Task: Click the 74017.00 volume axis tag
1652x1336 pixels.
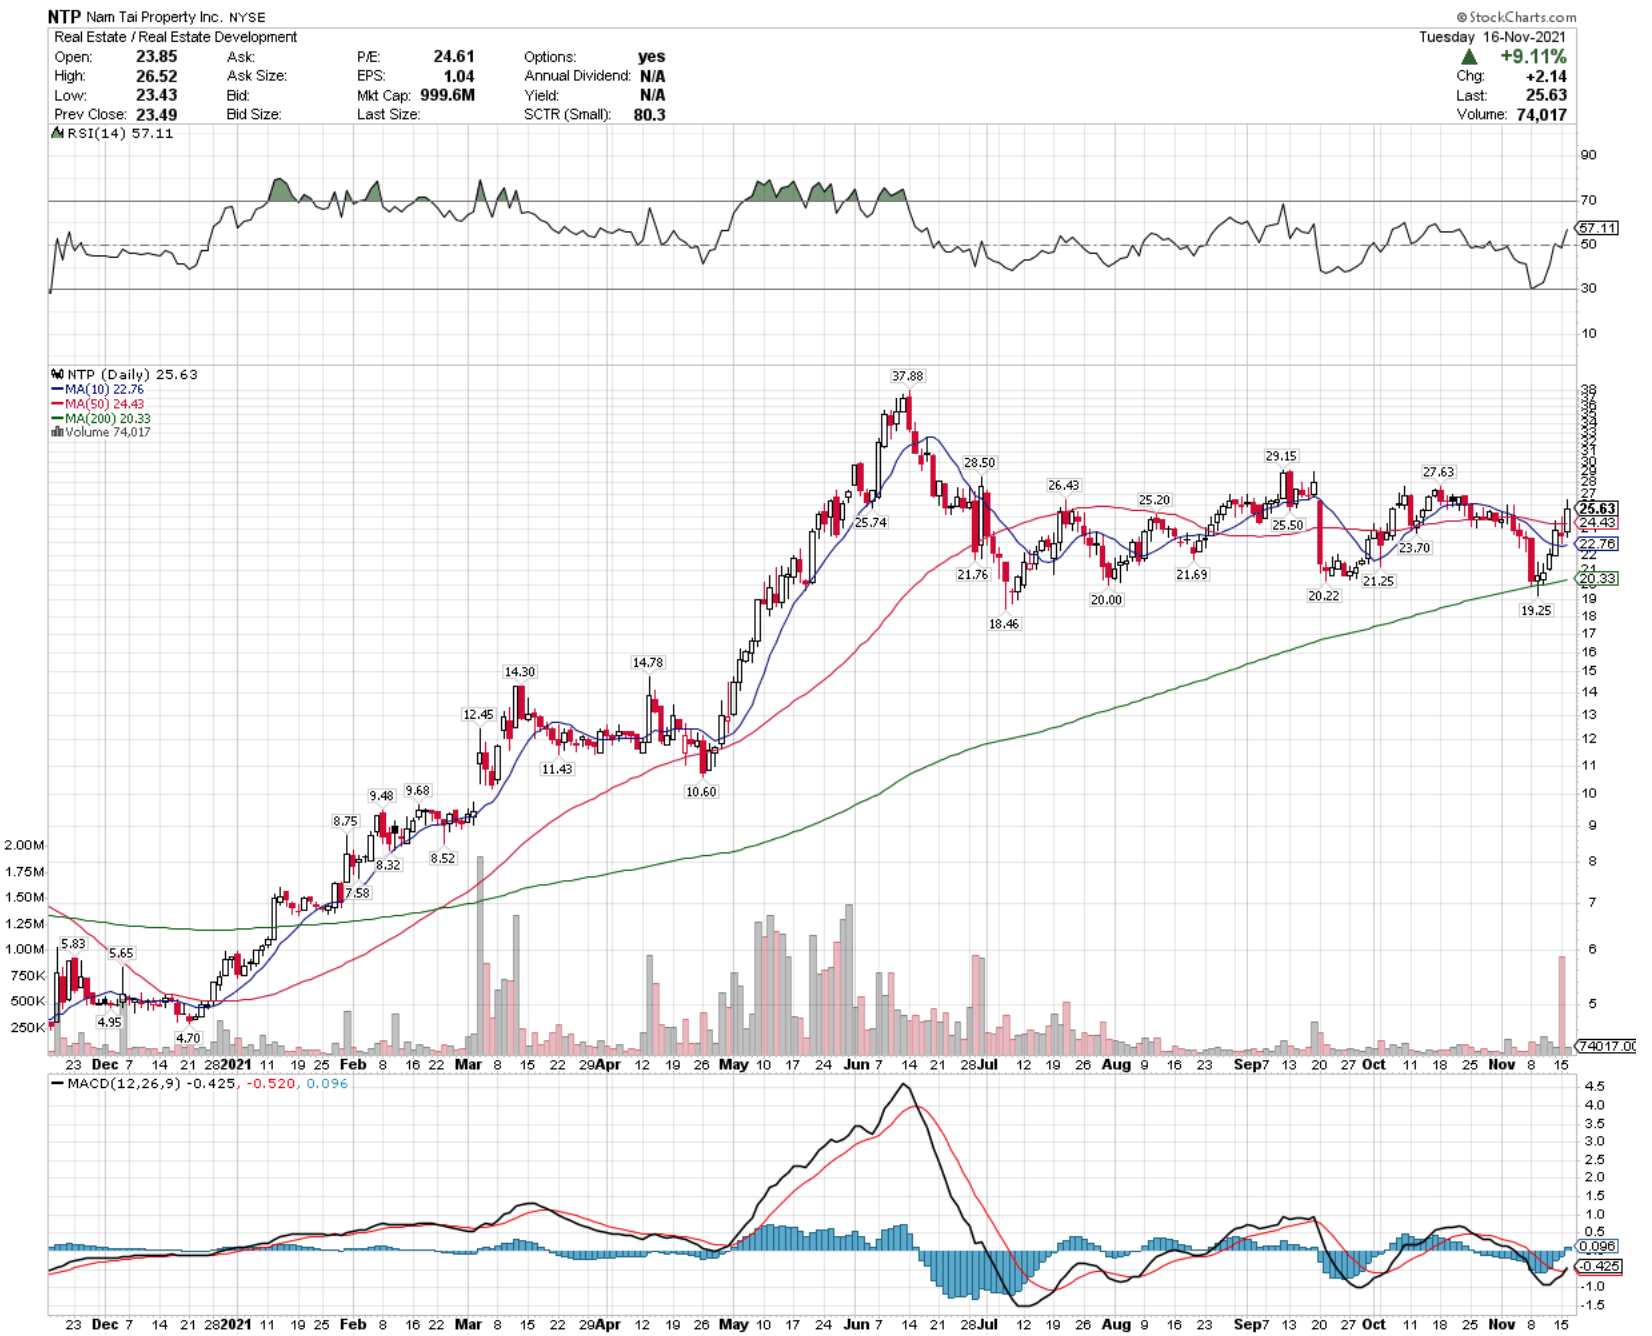Action: [x=1607, y=1046]
